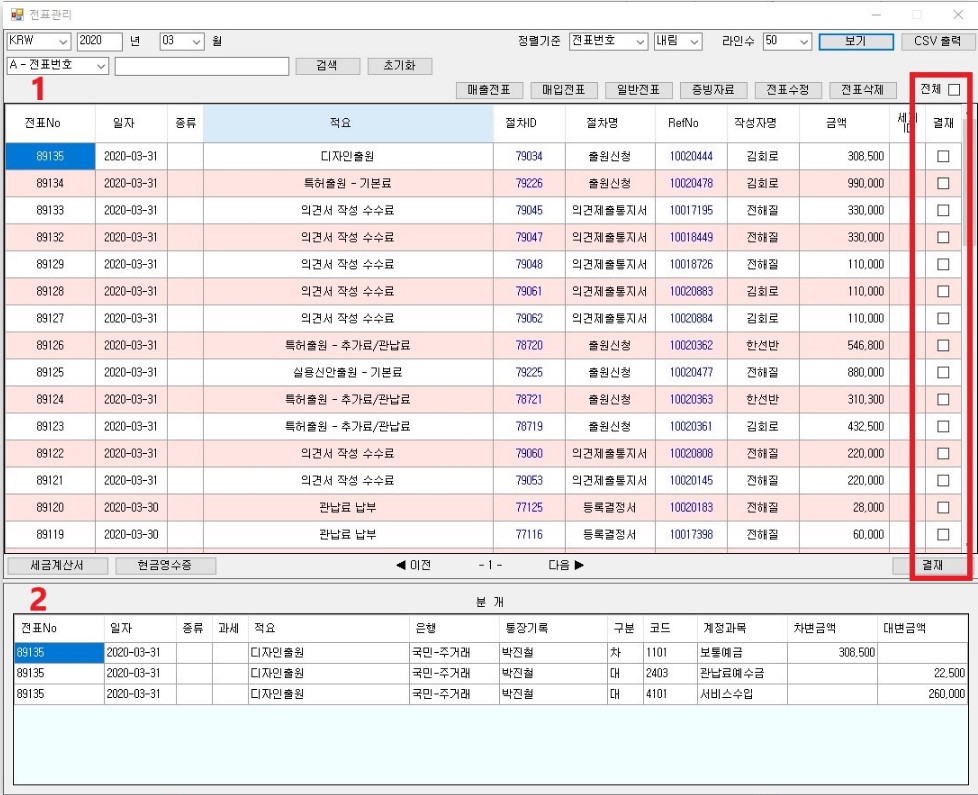This screenshot has height=795, width=978.
Task: Select the 서비스수입 account cell
Action: tap(742, 694)
